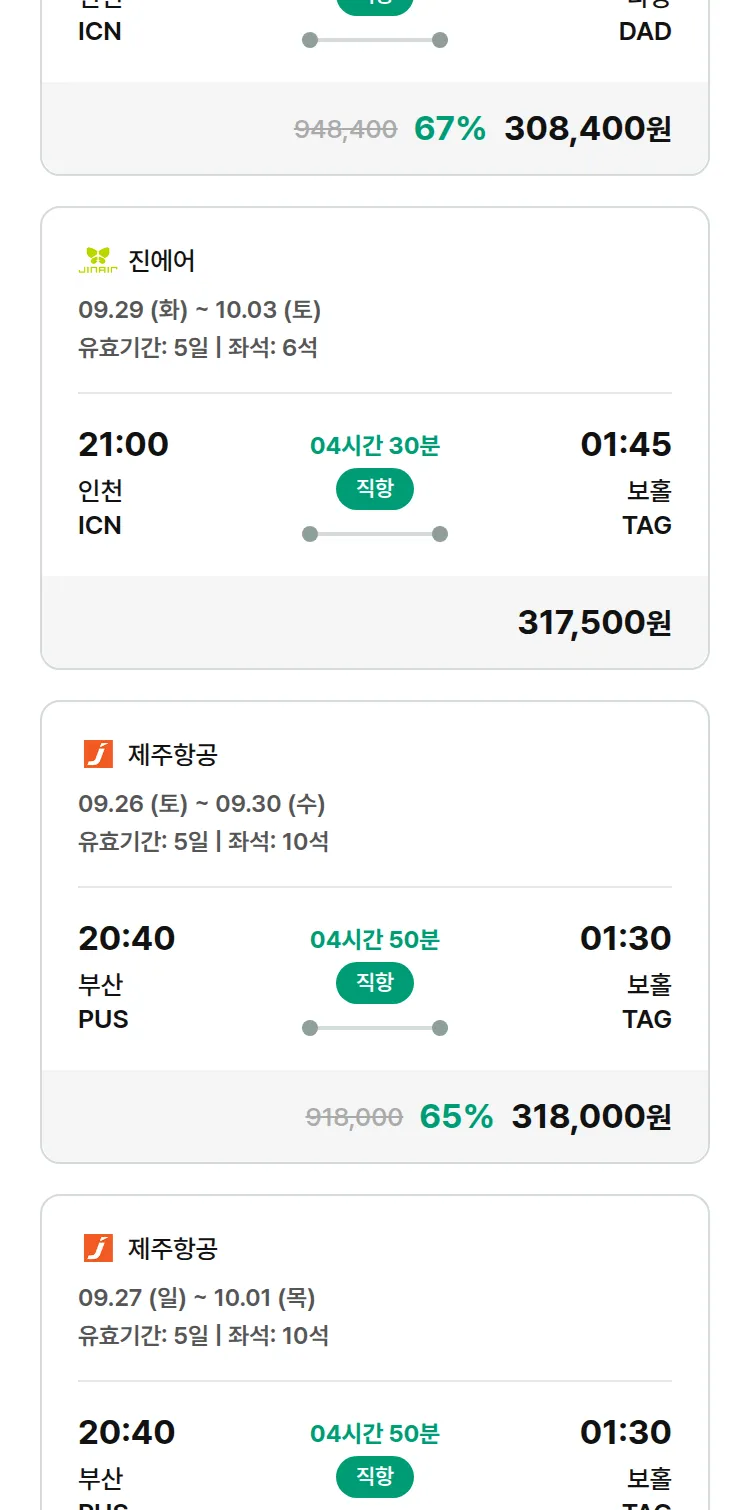The width and height of the screenshot is (750, 1510).
Task: Click the Jin Air butterfly logo icon
Action: [98, 261]
